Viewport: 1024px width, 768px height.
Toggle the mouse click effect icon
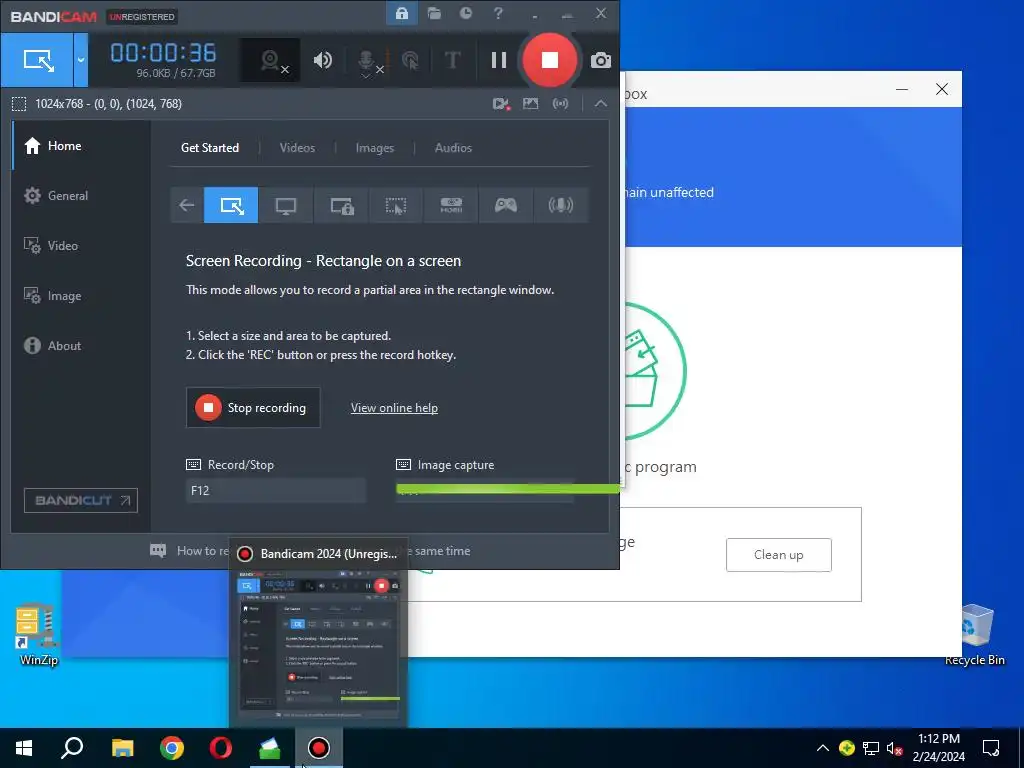[410, 61]
